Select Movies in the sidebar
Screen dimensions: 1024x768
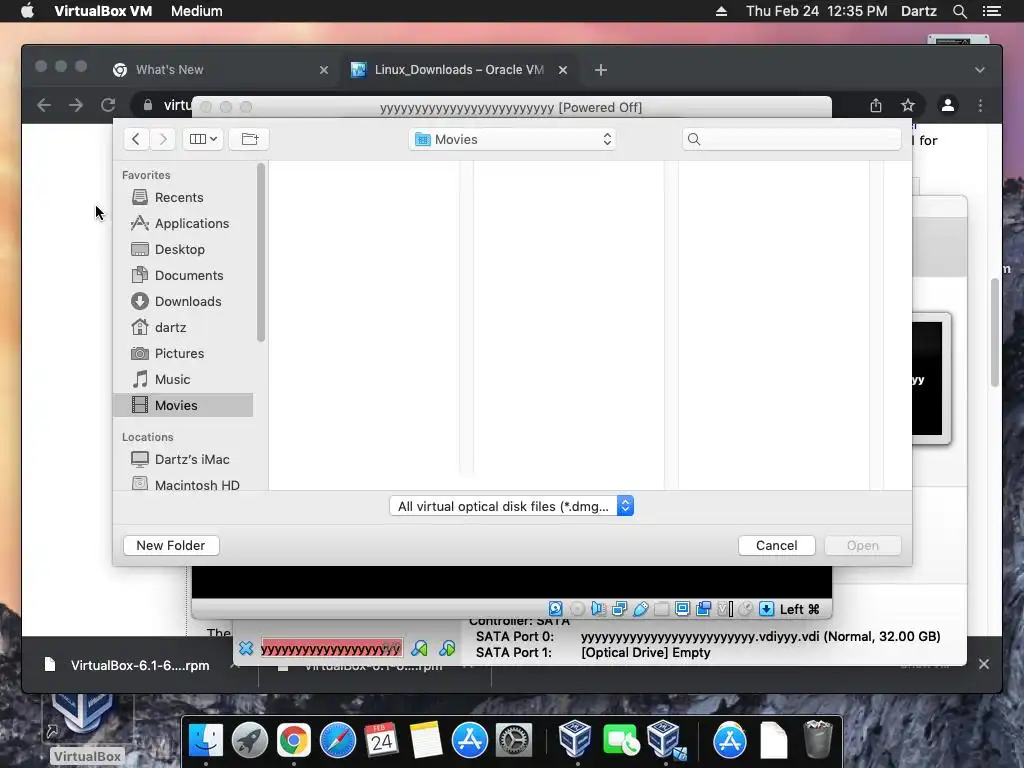coord(183,405)
